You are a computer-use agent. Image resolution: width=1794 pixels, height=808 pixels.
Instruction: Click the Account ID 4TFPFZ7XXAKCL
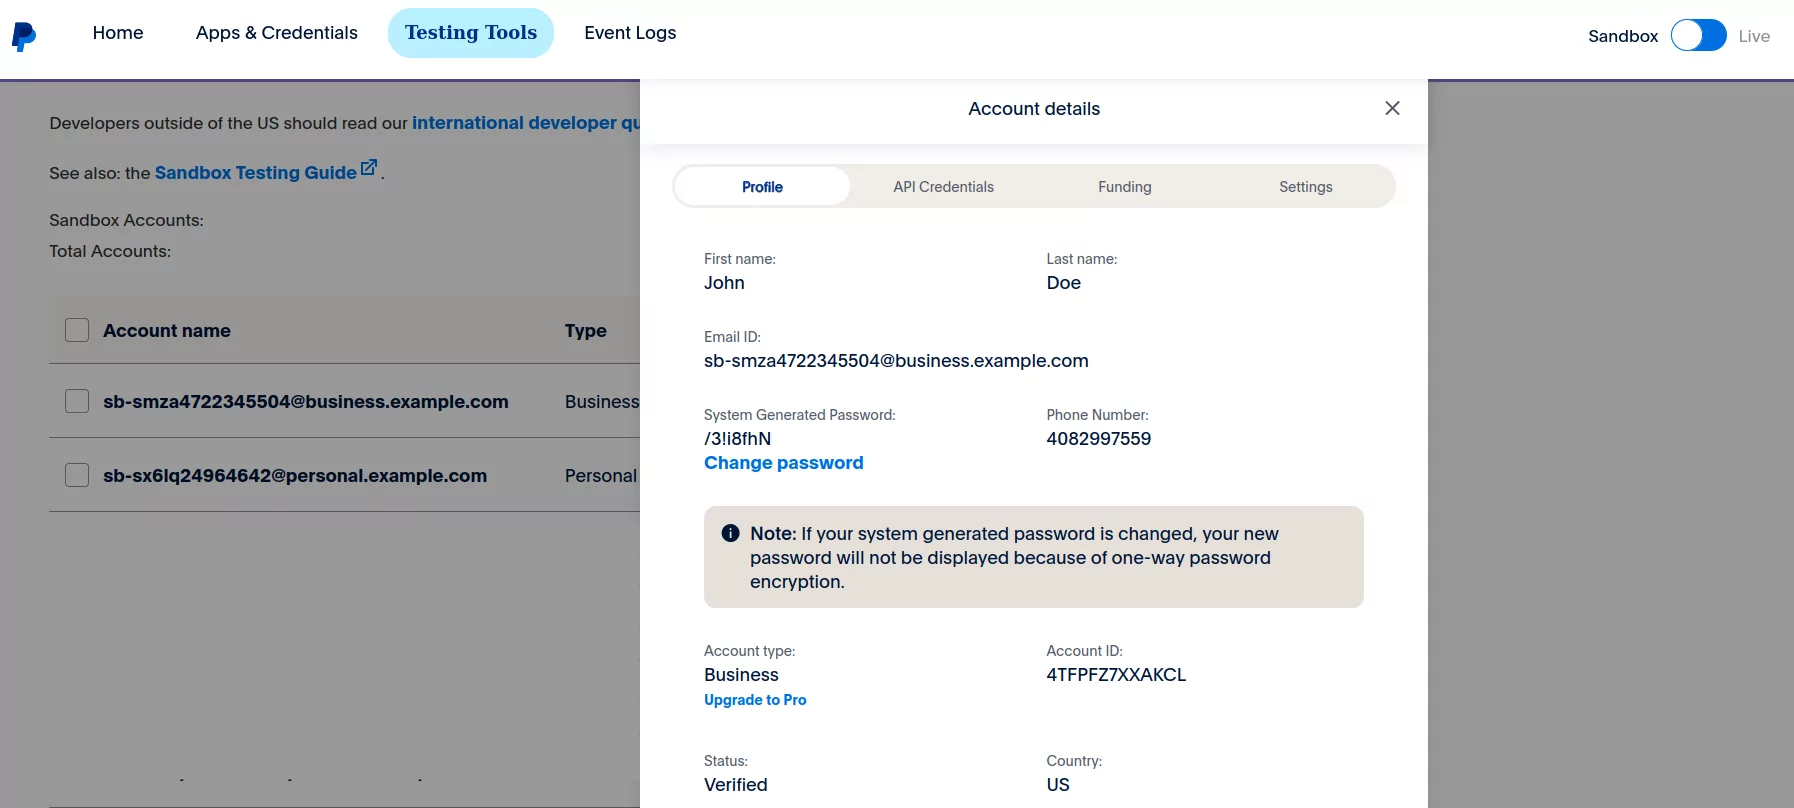1116,675
